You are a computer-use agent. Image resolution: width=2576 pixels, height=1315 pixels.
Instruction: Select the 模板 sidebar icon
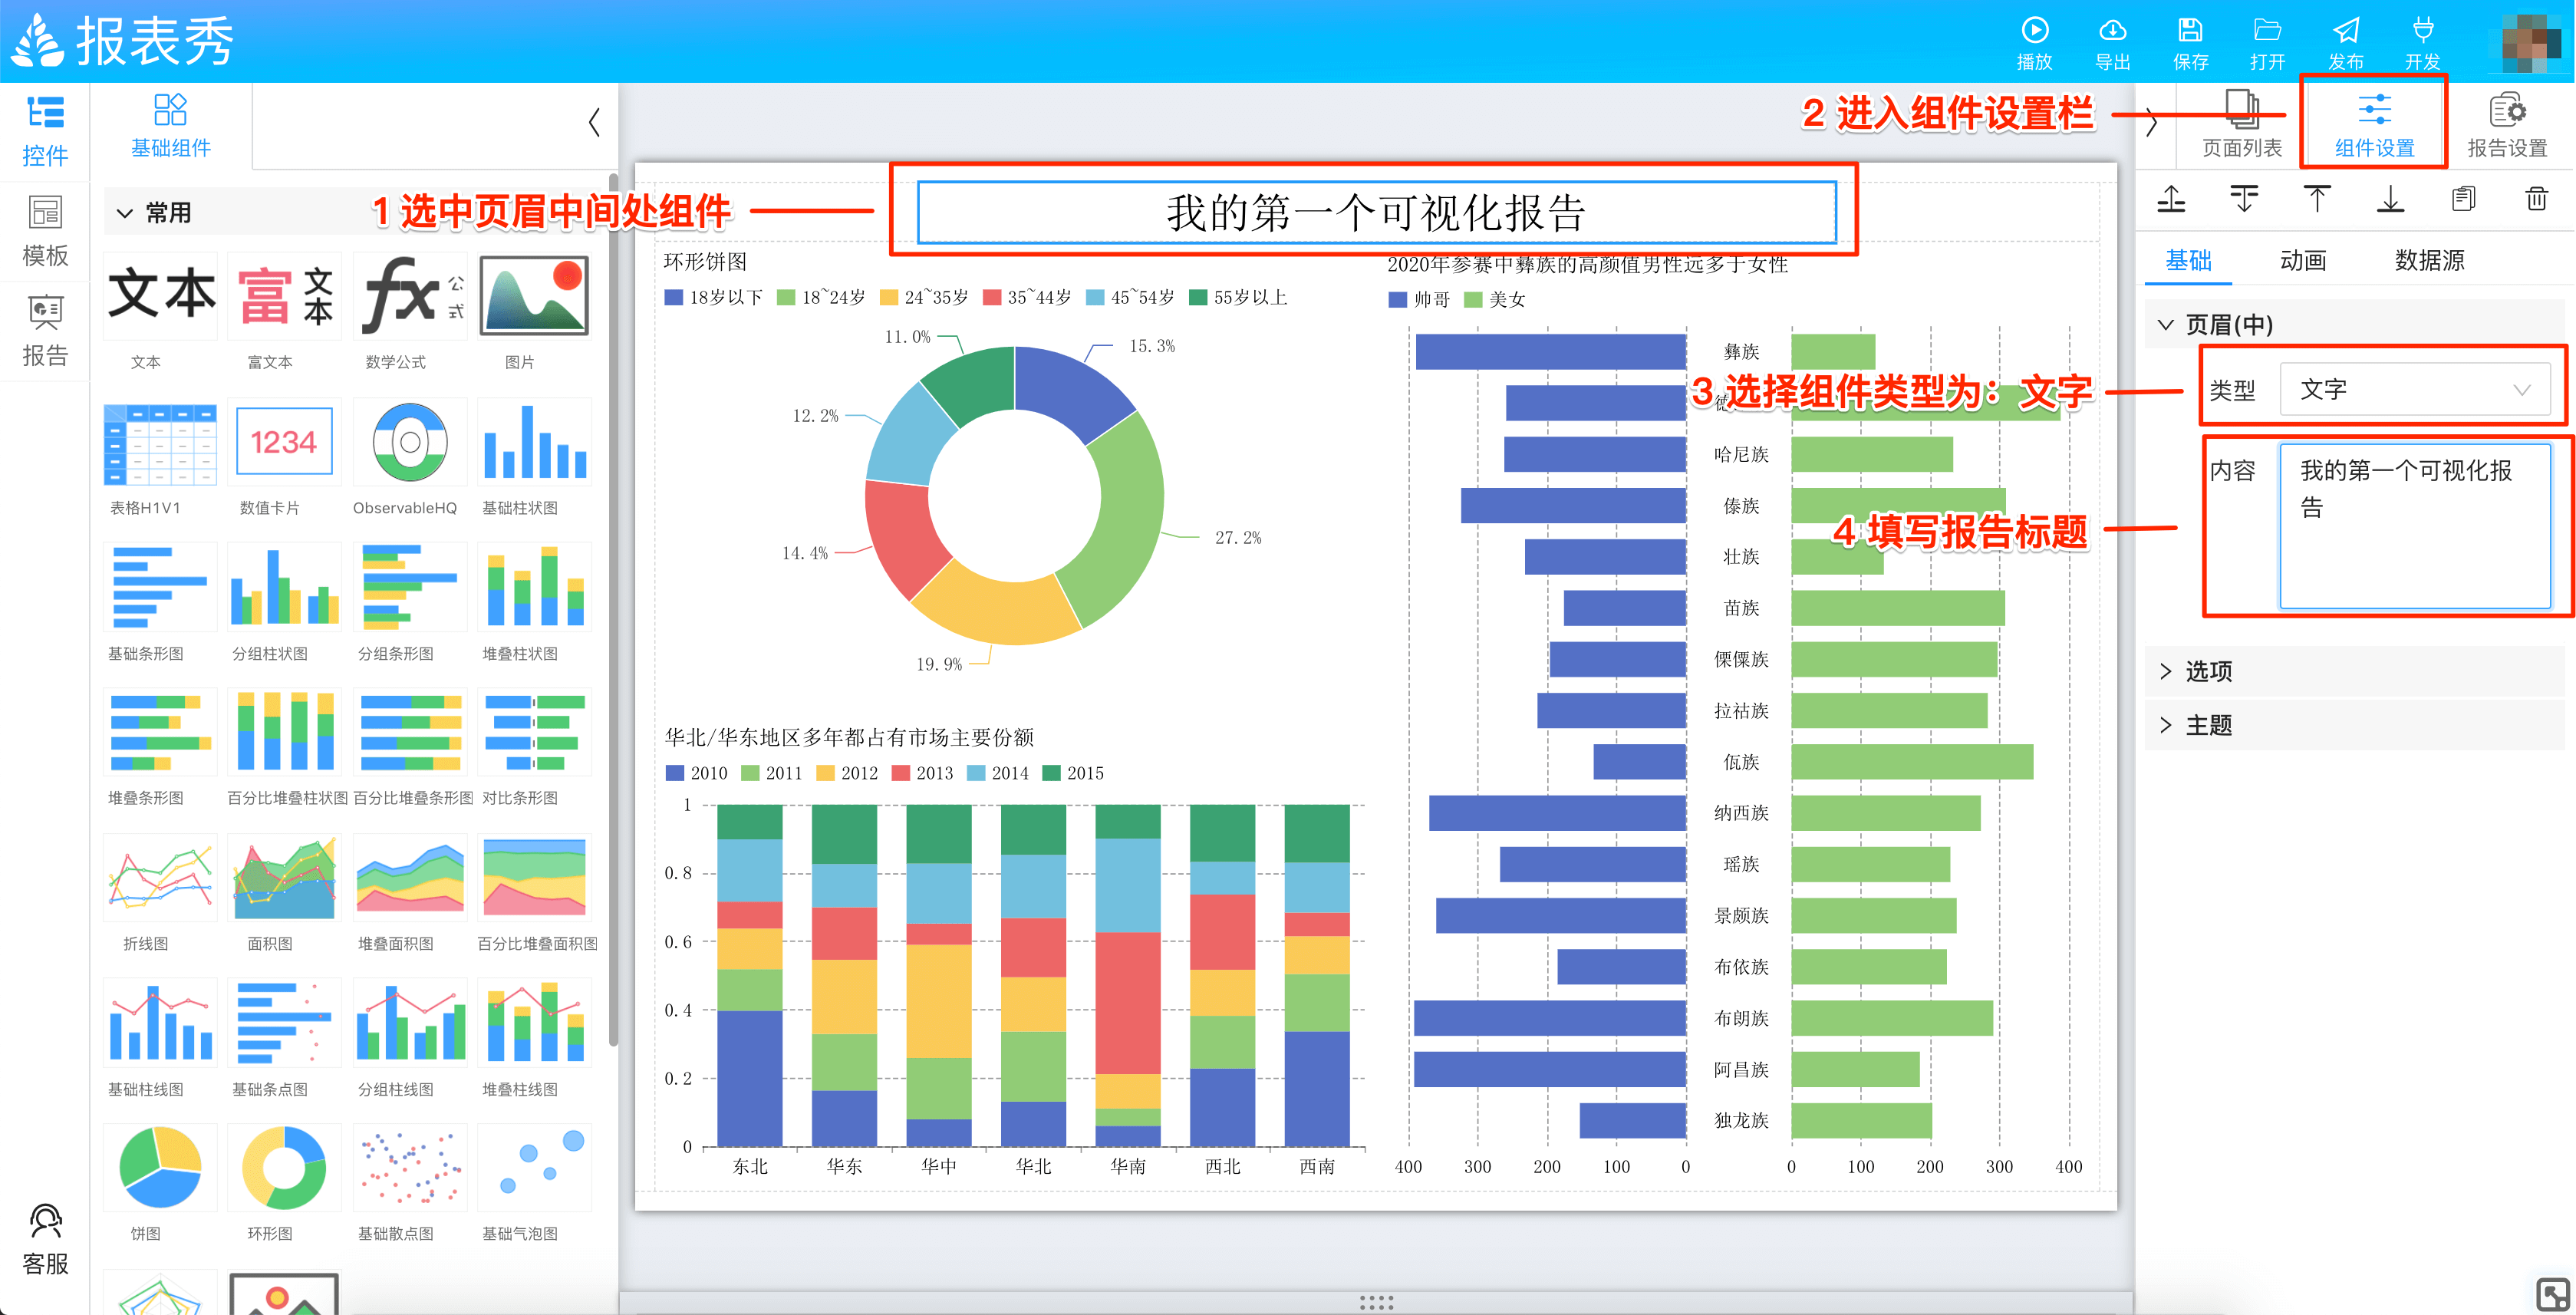point(45,231)
